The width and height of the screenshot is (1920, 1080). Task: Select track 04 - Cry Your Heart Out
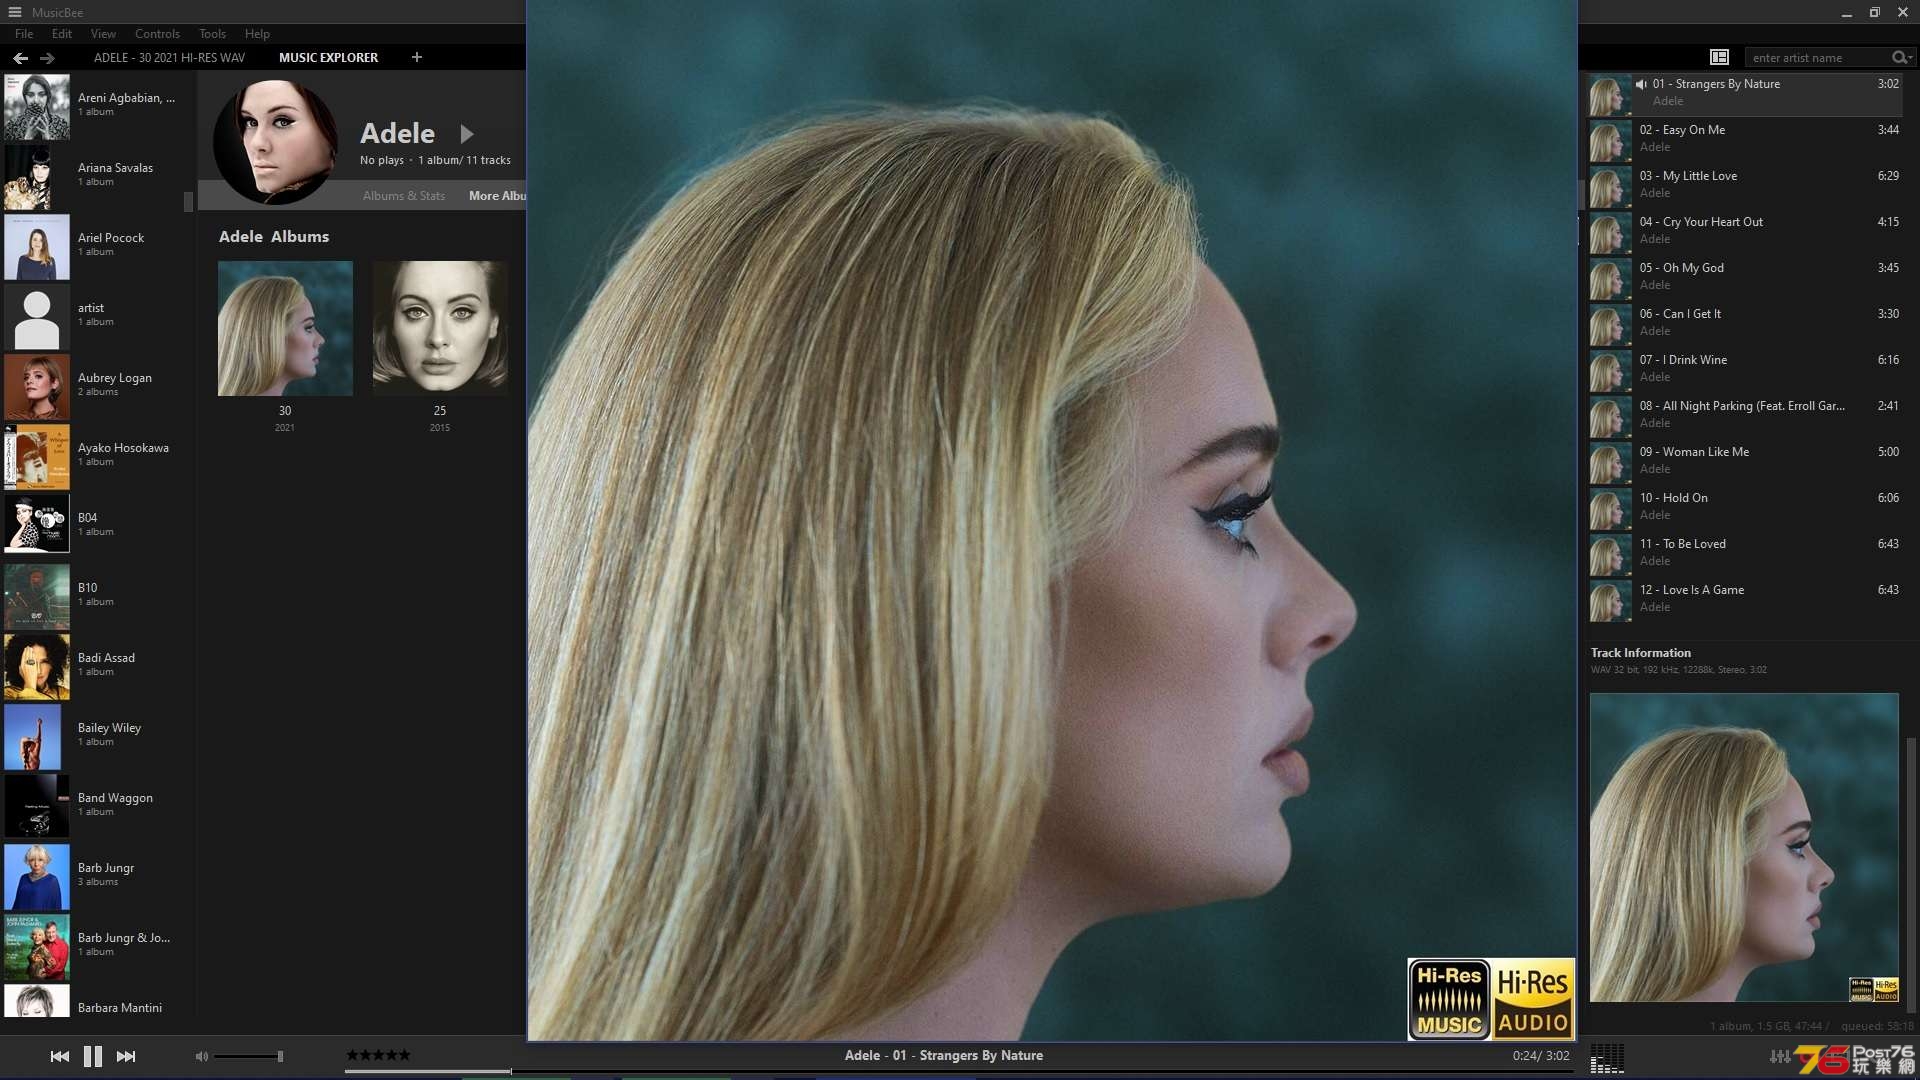(1745, 231)
